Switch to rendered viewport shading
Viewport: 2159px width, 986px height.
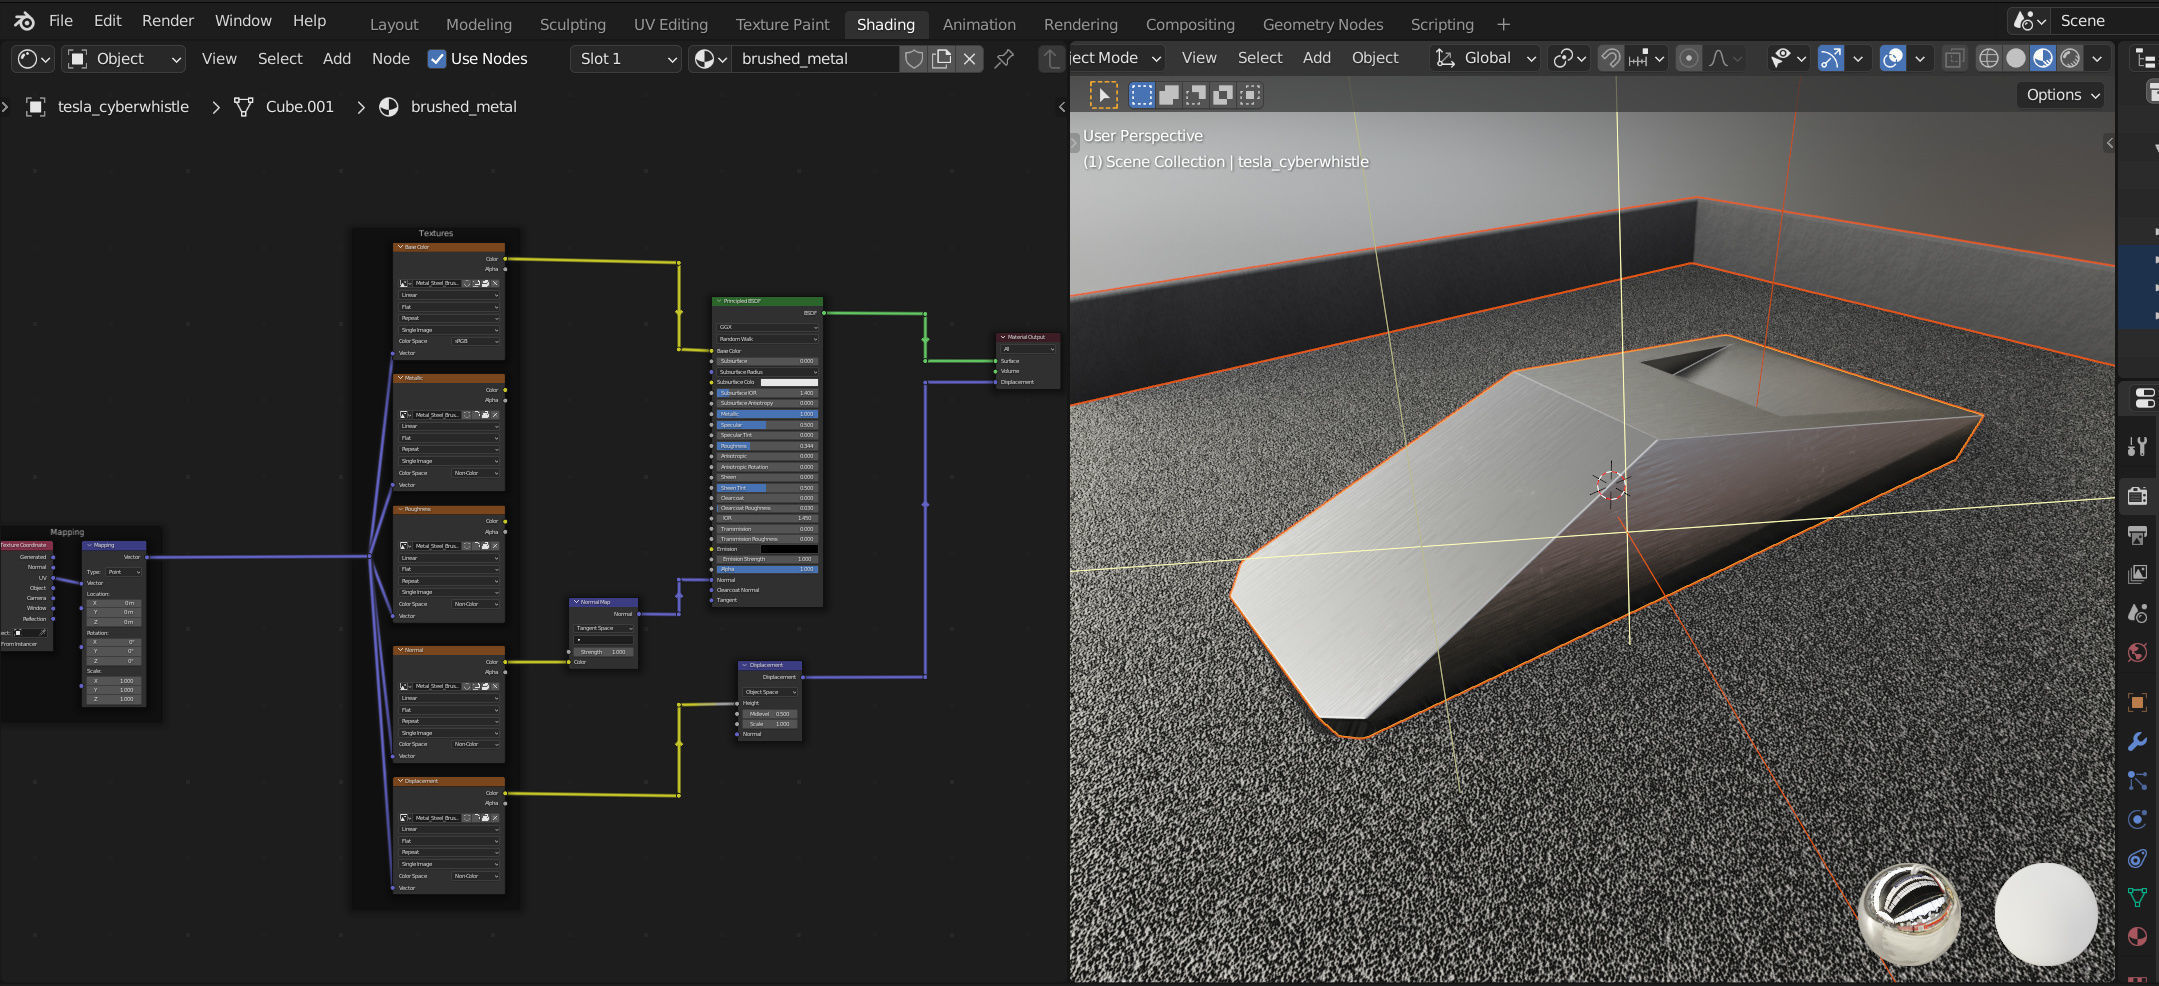tap(2070, 58)
